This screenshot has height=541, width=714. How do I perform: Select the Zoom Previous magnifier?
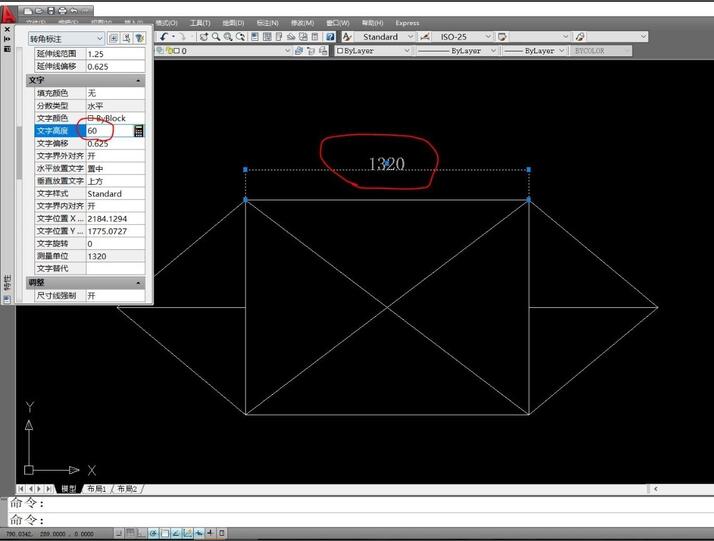tap(240, 37)
